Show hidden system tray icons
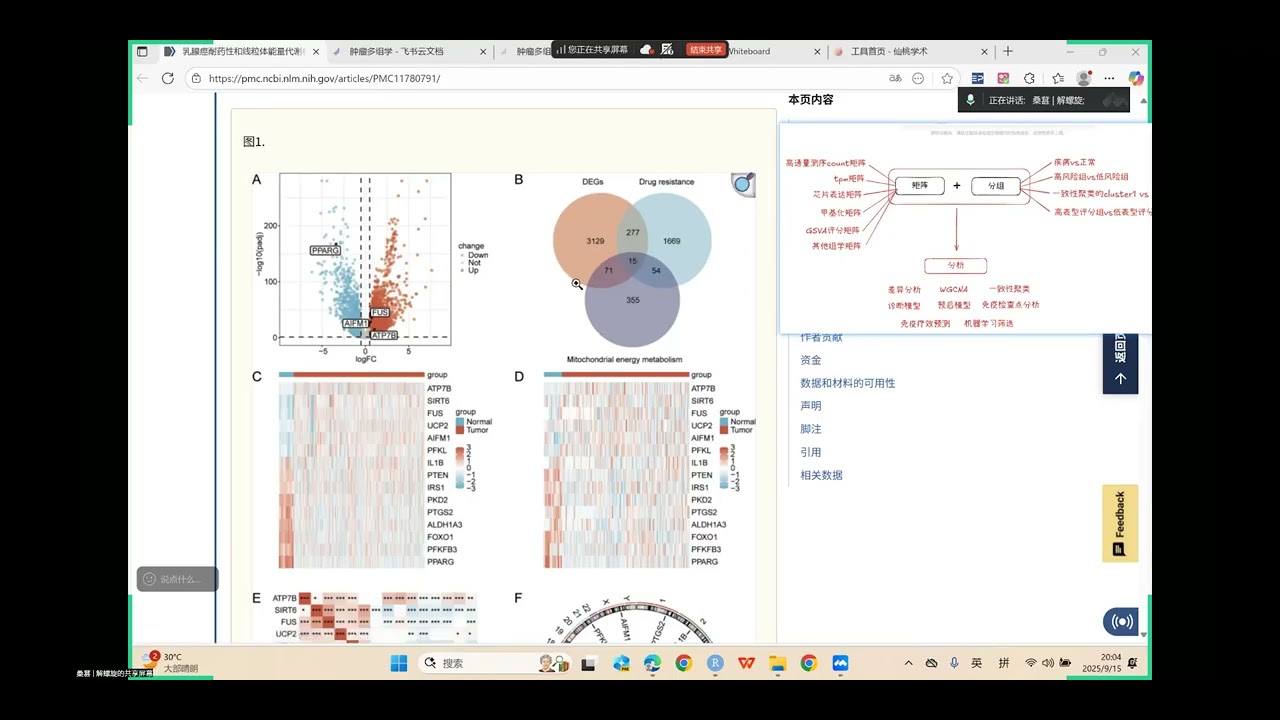The image size is (1280, 720). [x=908, y=663]
